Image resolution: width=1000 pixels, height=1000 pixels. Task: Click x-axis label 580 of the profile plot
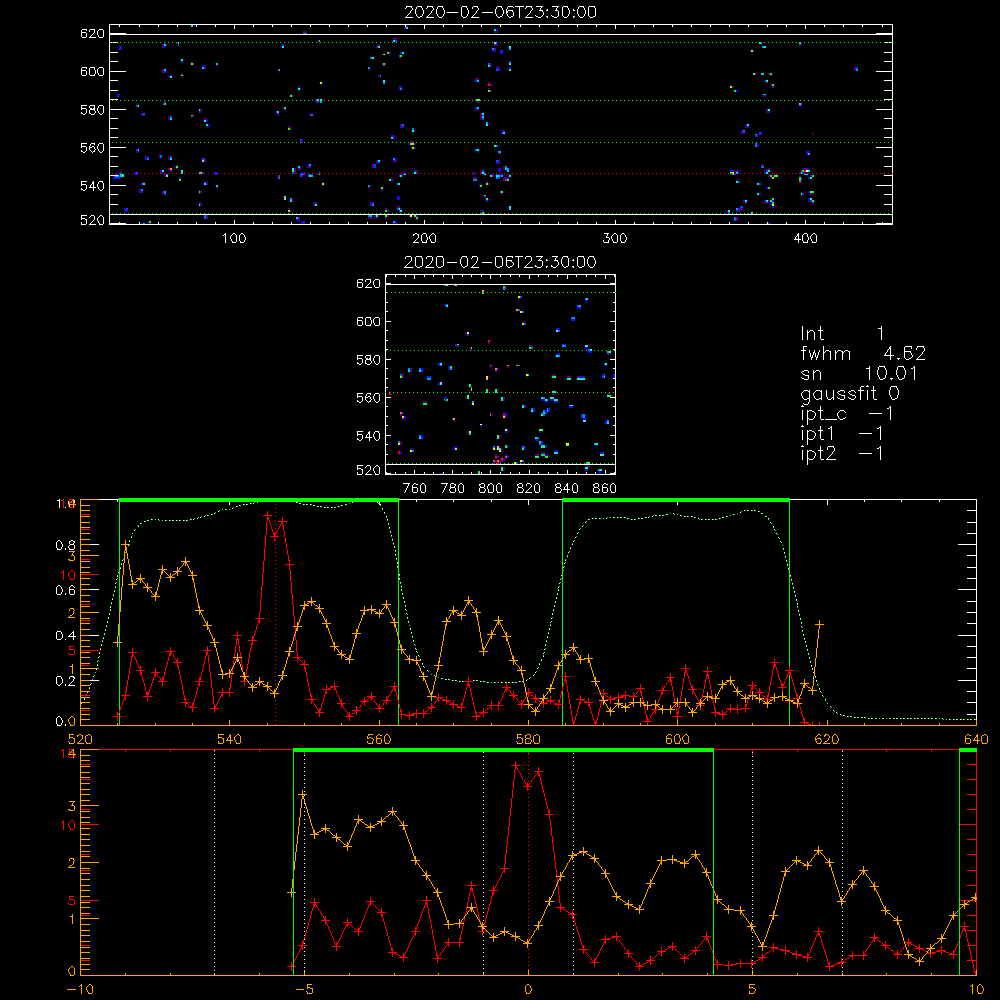pyautogui.click(x=528, y=740)
